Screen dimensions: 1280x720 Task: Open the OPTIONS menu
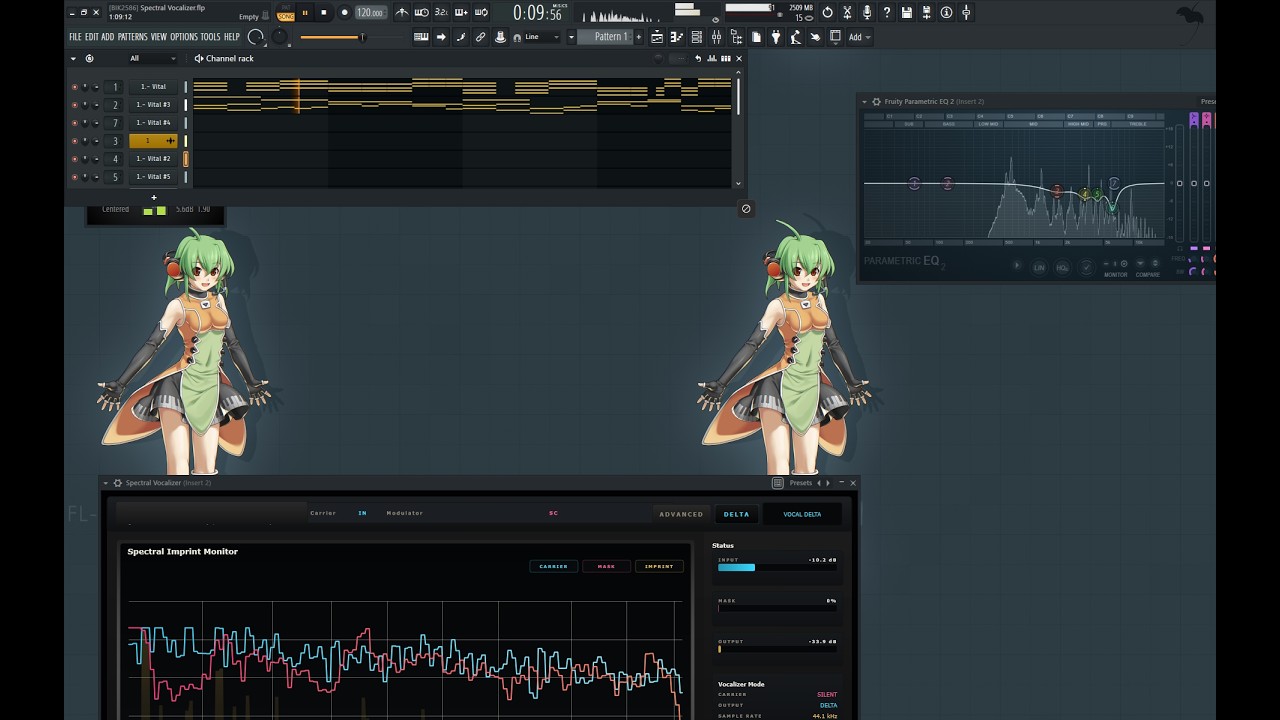[184, 37]
